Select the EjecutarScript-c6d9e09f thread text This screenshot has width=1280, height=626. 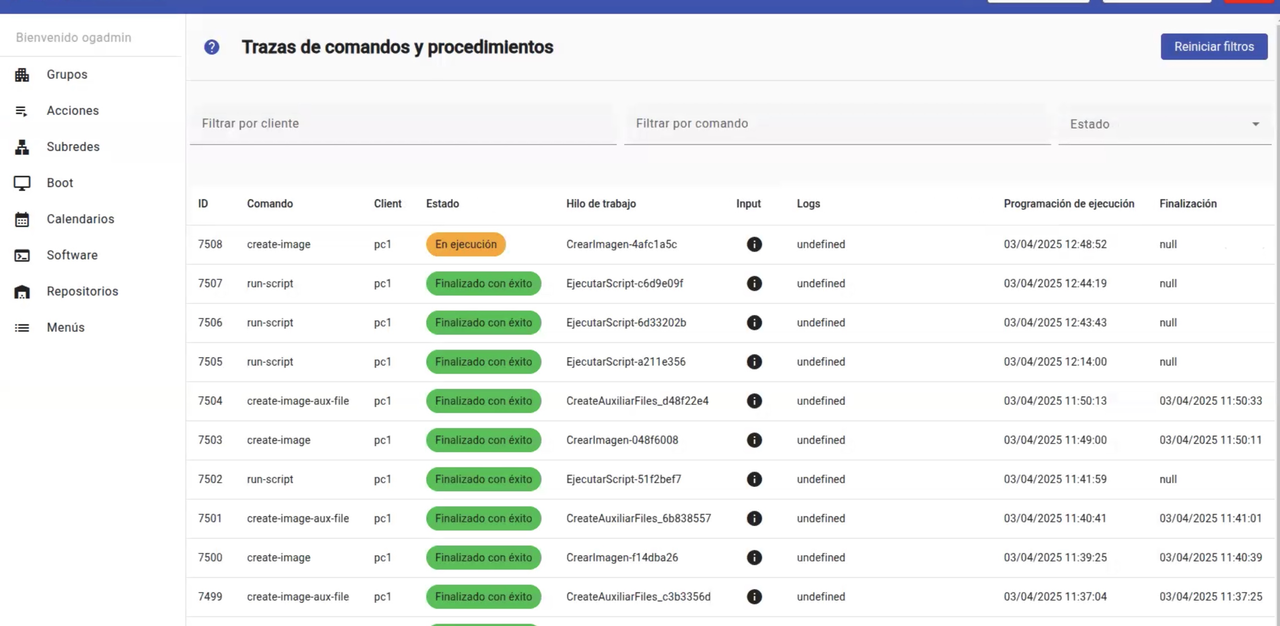coord(625,283)
